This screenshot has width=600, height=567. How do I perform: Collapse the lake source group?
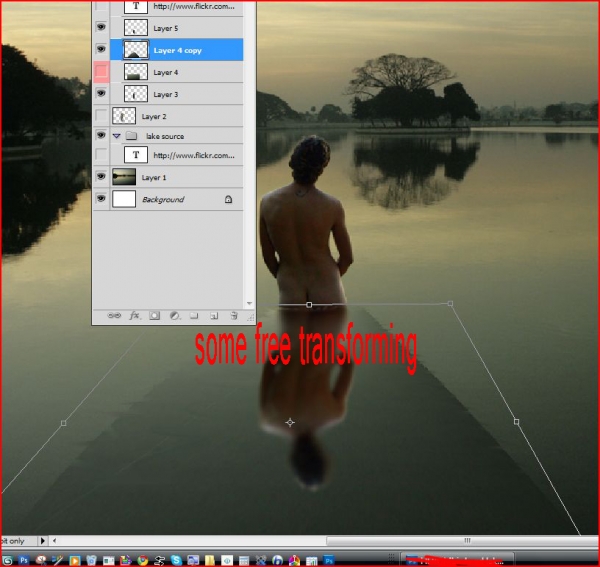[x=117, y=136]
